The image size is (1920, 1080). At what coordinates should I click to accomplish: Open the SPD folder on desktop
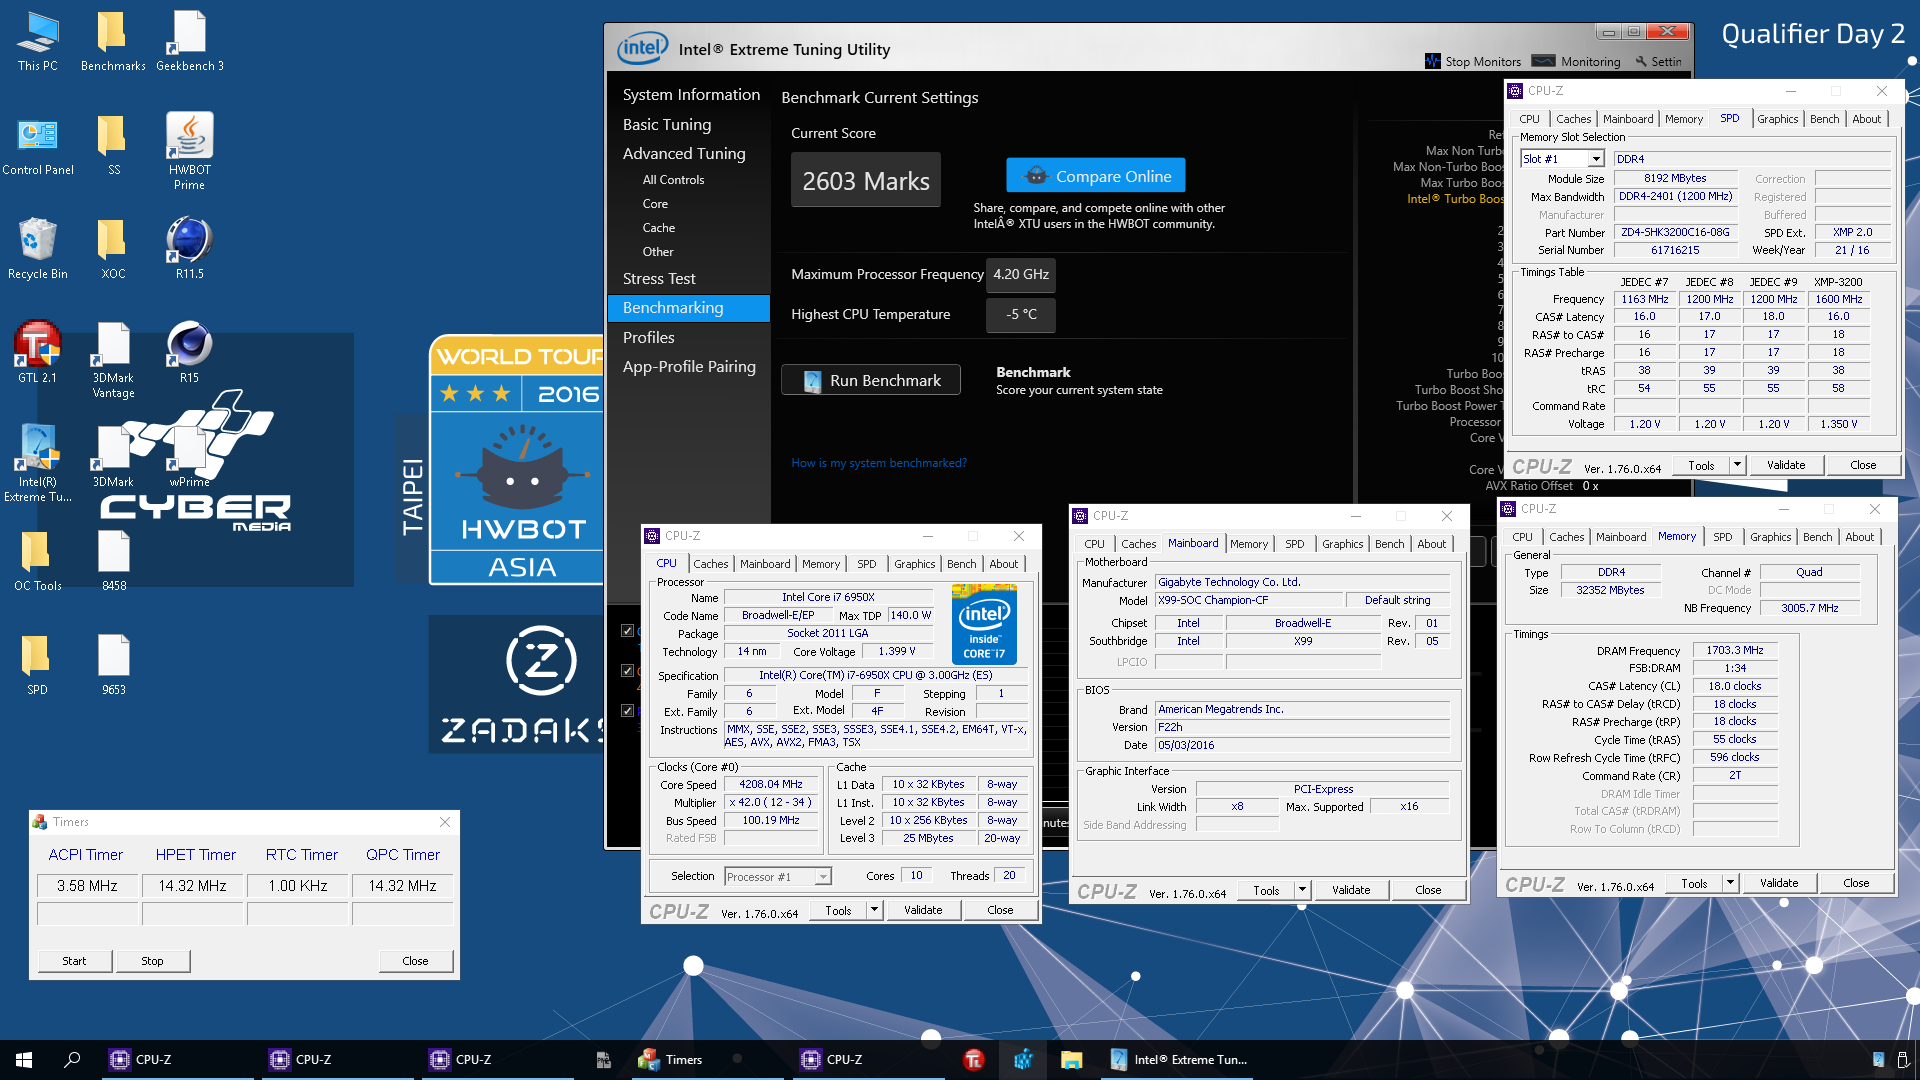click(37, 665)
